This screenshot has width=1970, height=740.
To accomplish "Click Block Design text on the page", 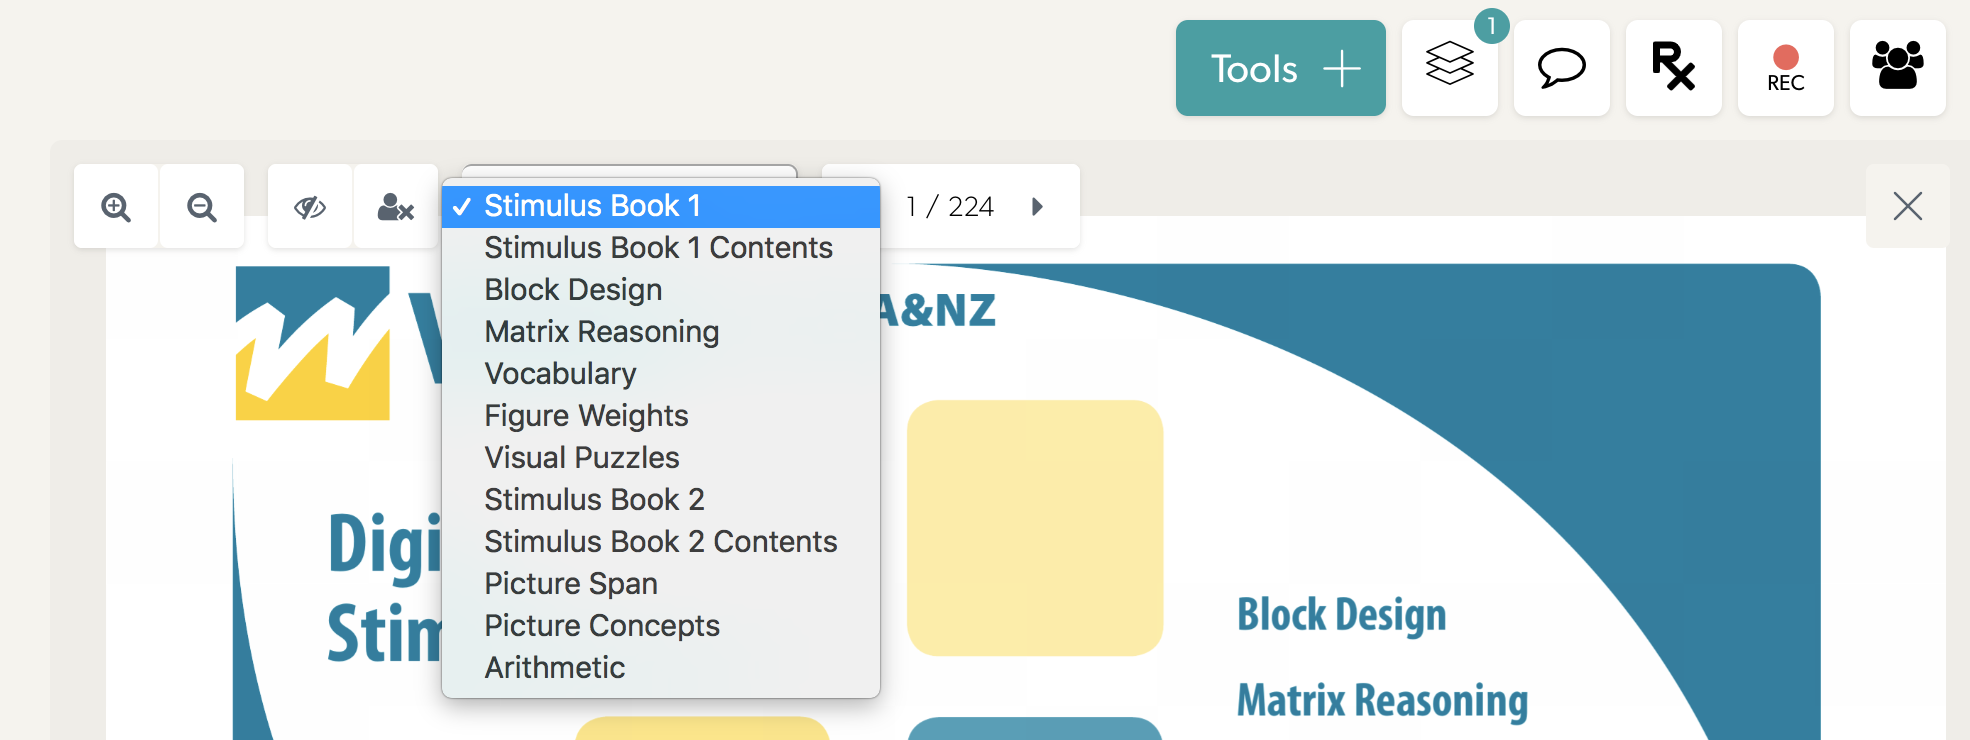I will coord(1342,615).
